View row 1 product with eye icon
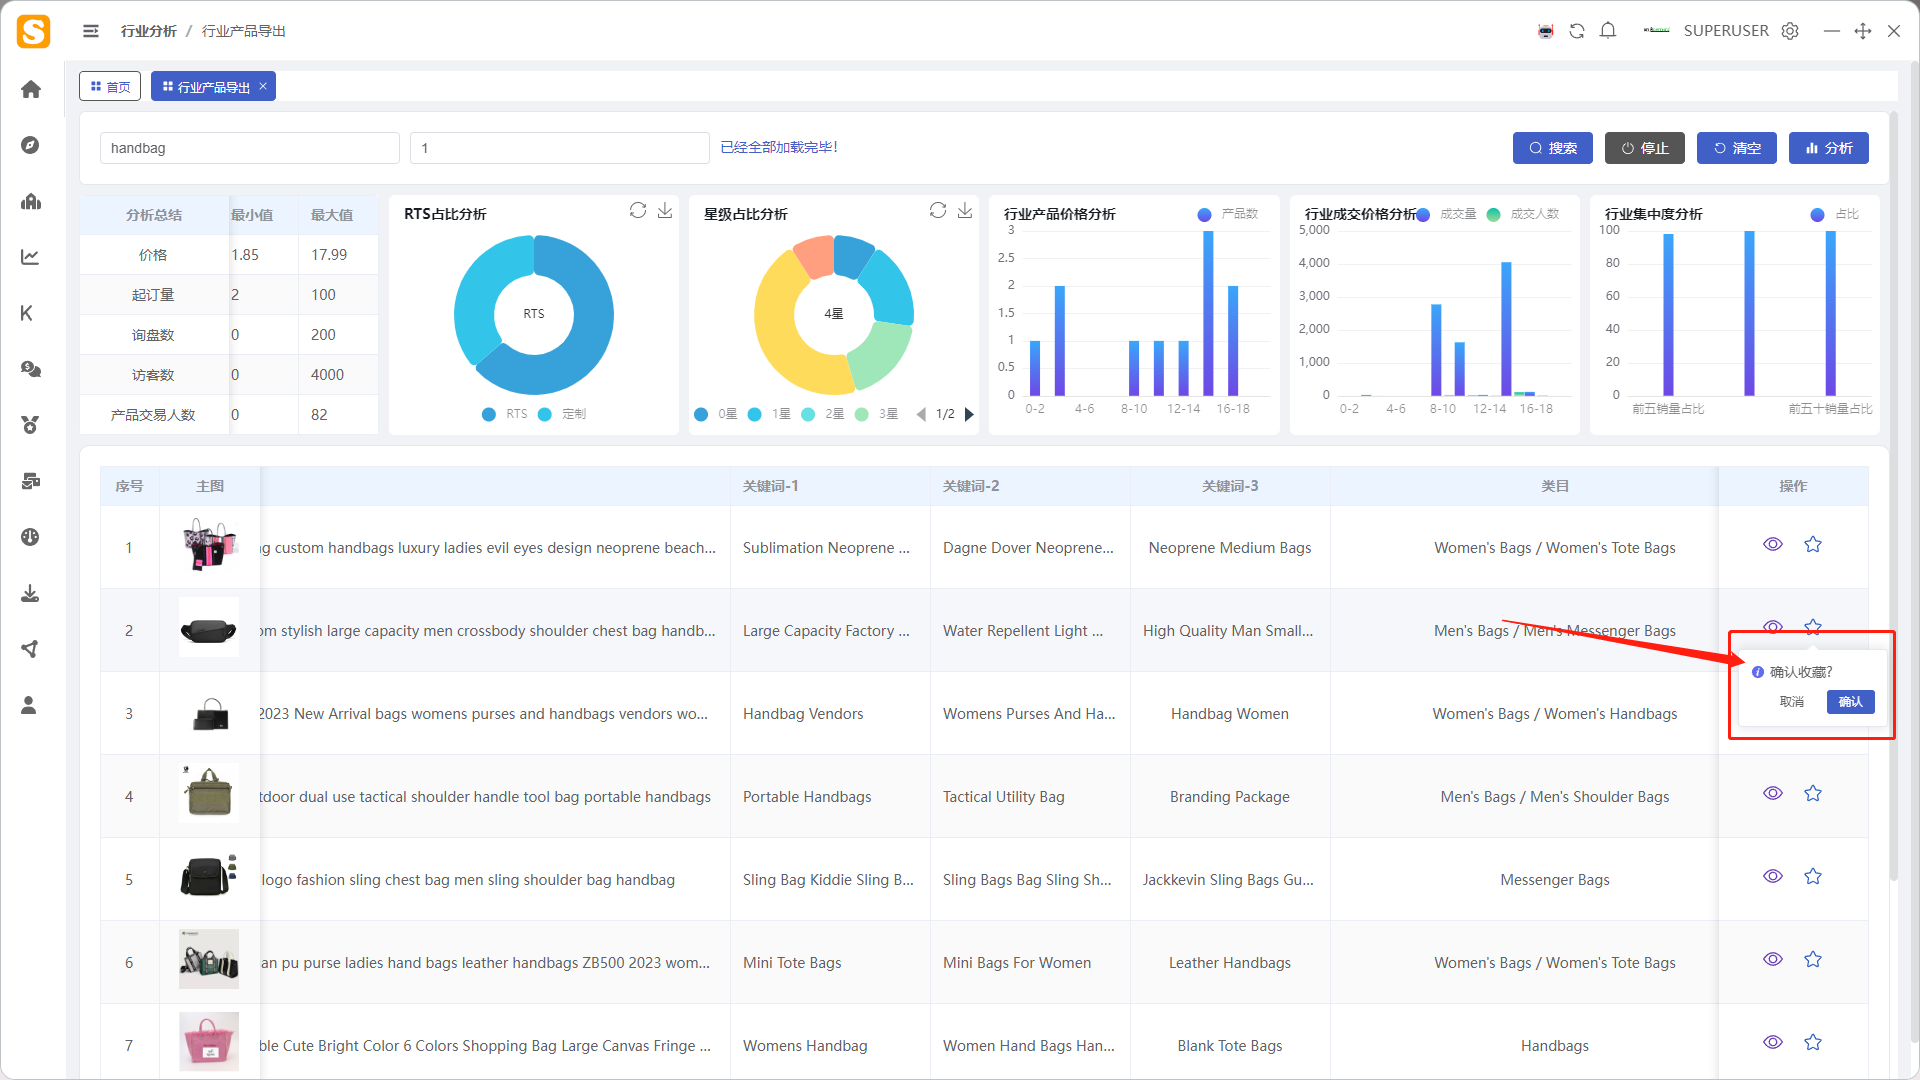 tap(1773, 544)
